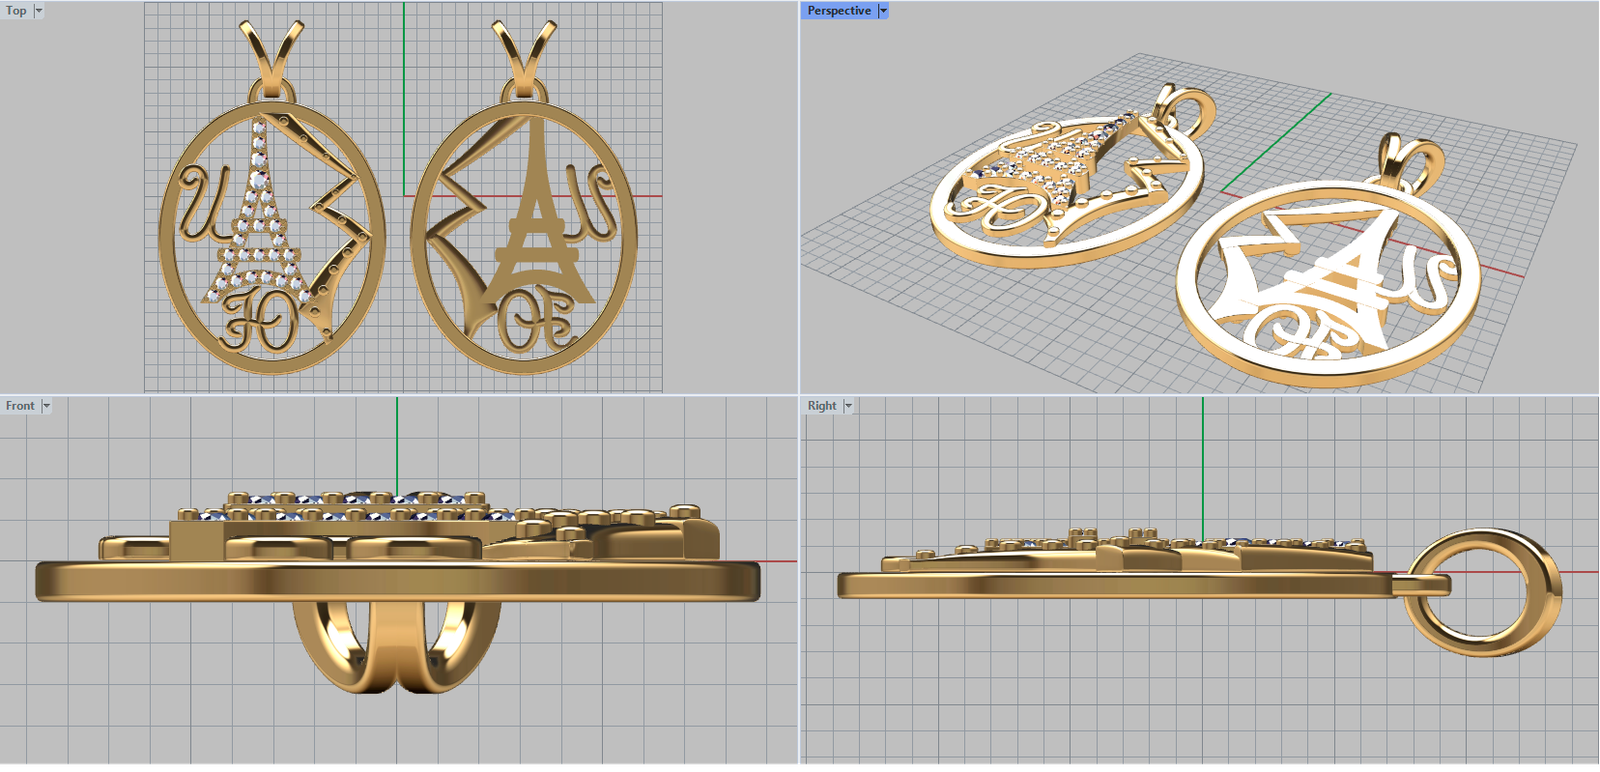Expand the Perspective viewport menu arrow
Viewport: 1600px width, 772px height.
pos(883,11)
